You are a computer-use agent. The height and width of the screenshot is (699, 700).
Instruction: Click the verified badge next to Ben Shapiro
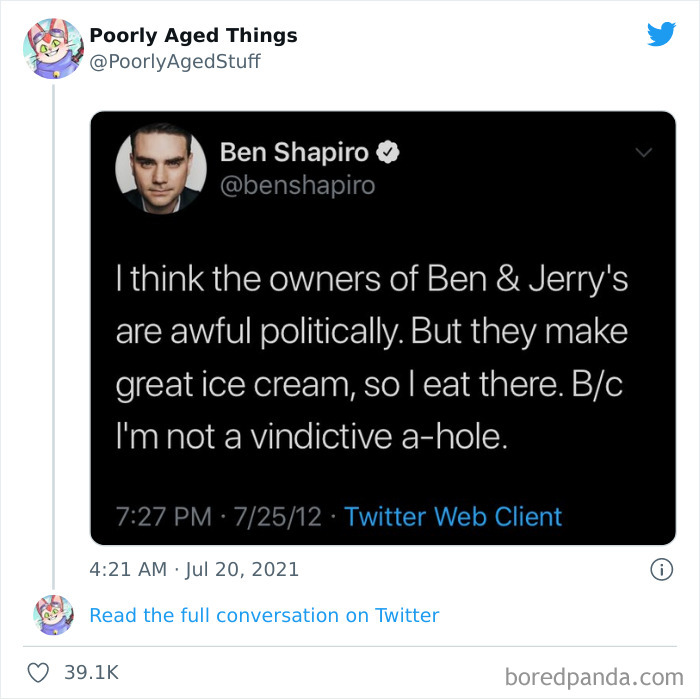391,153
